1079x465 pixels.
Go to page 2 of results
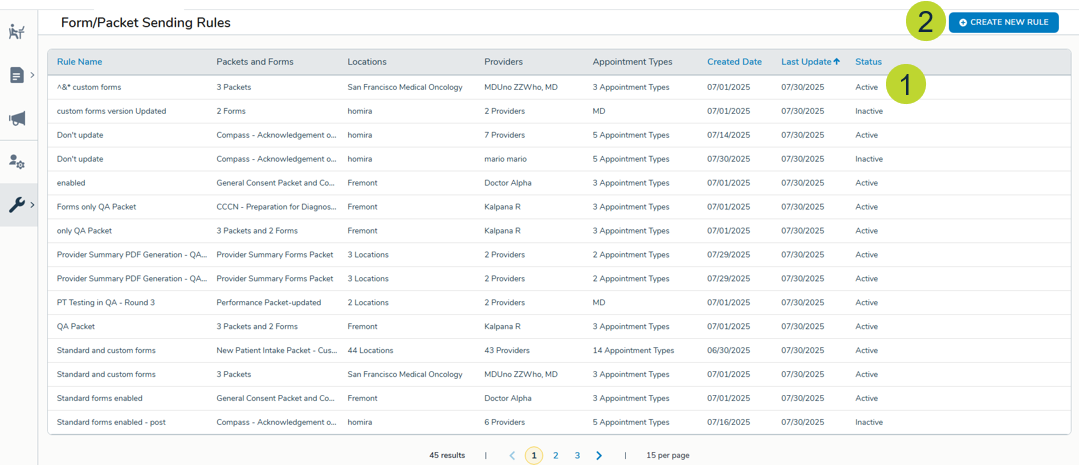coord(556,455)
